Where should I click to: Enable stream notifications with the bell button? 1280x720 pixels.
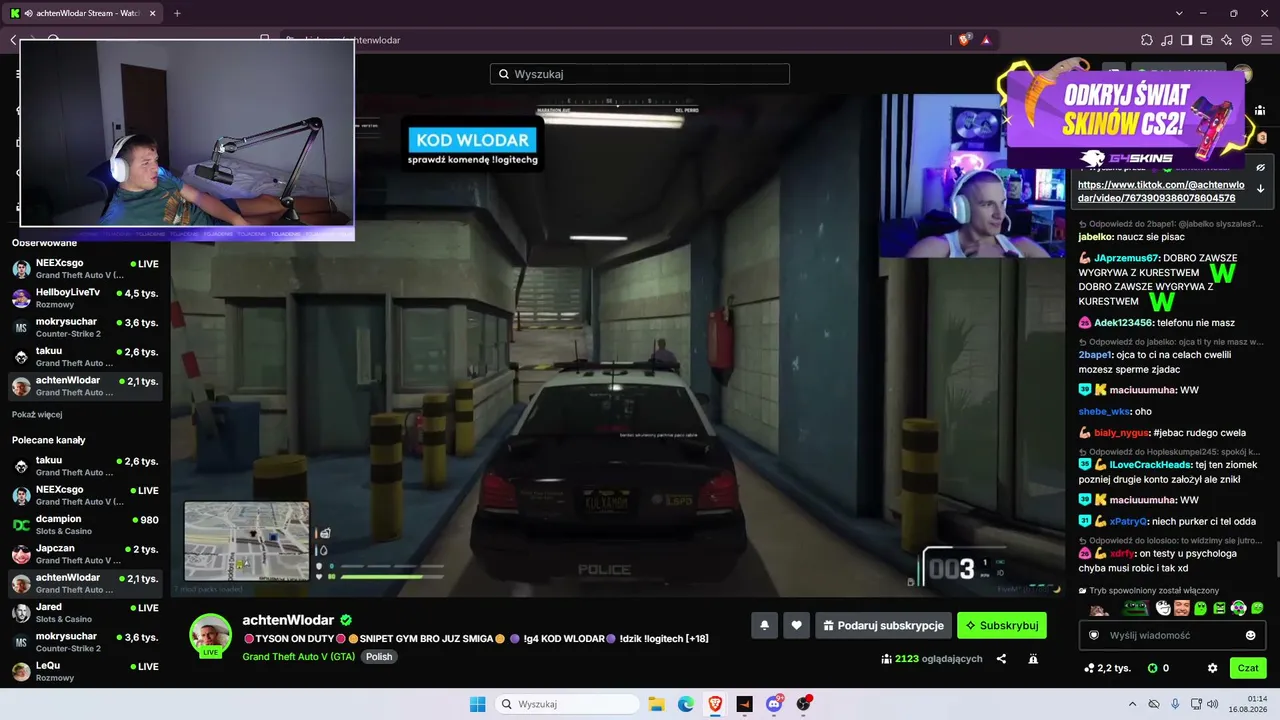[764, 626]
